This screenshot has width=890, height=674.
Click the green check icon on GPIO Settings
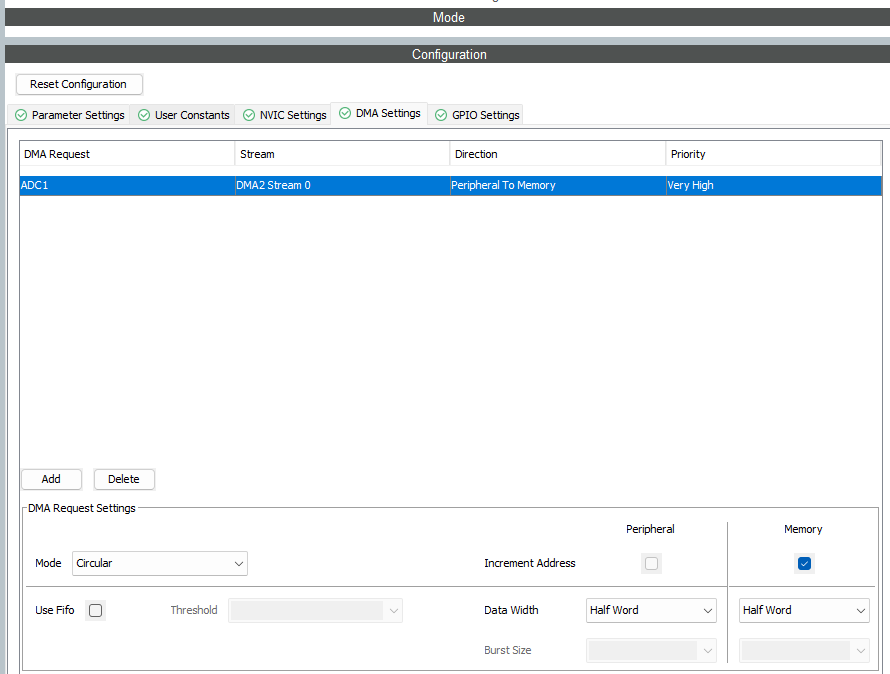pos(441,115)
